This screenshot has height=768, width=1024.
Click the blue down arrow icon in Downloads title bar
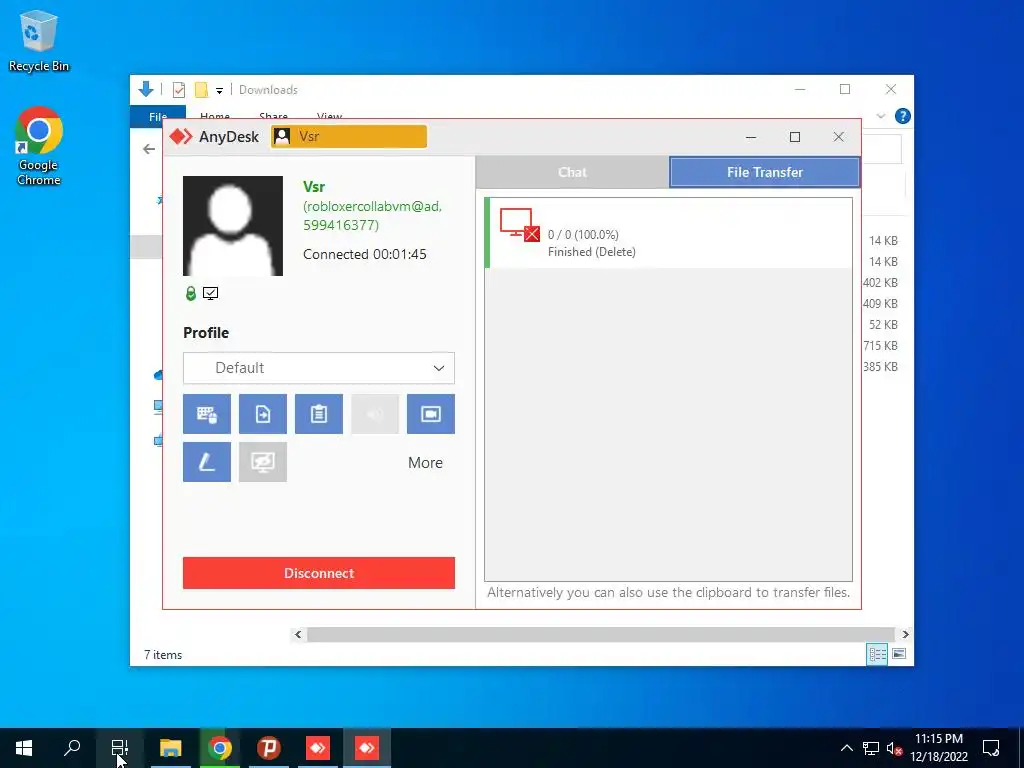pyautogui.click(x=146, y=89)
